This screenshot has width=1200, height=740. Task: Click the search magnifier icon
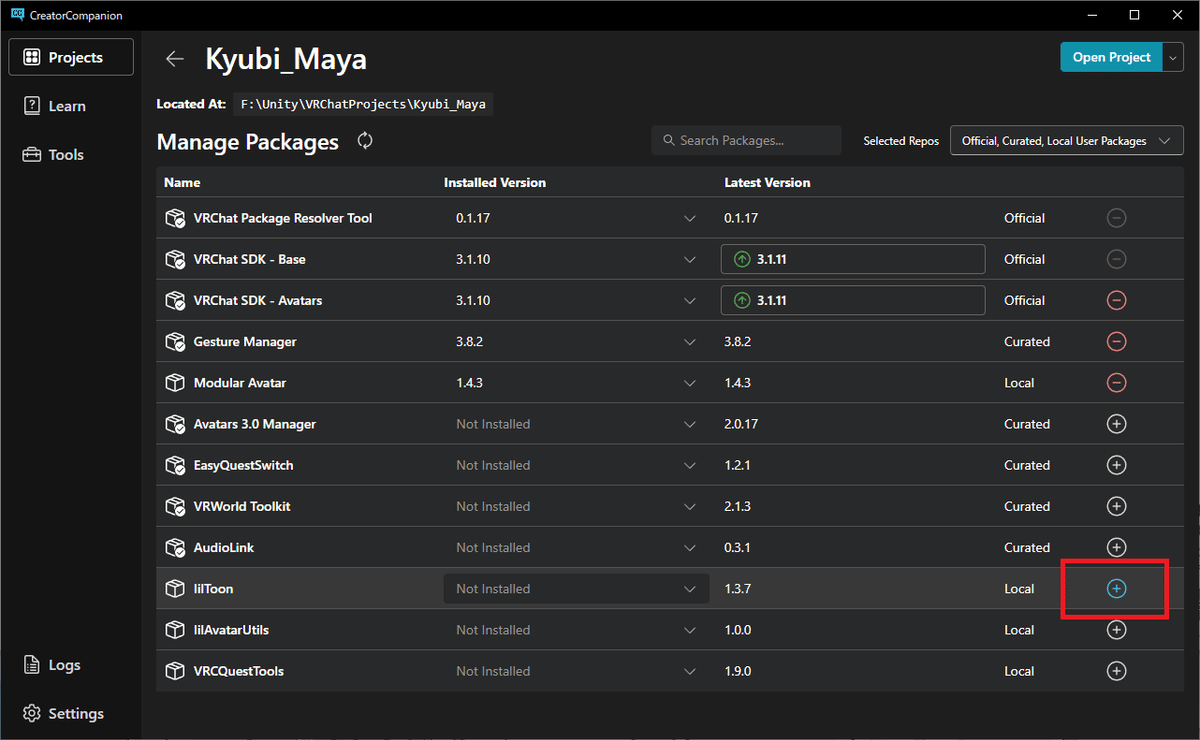(668, 141)
